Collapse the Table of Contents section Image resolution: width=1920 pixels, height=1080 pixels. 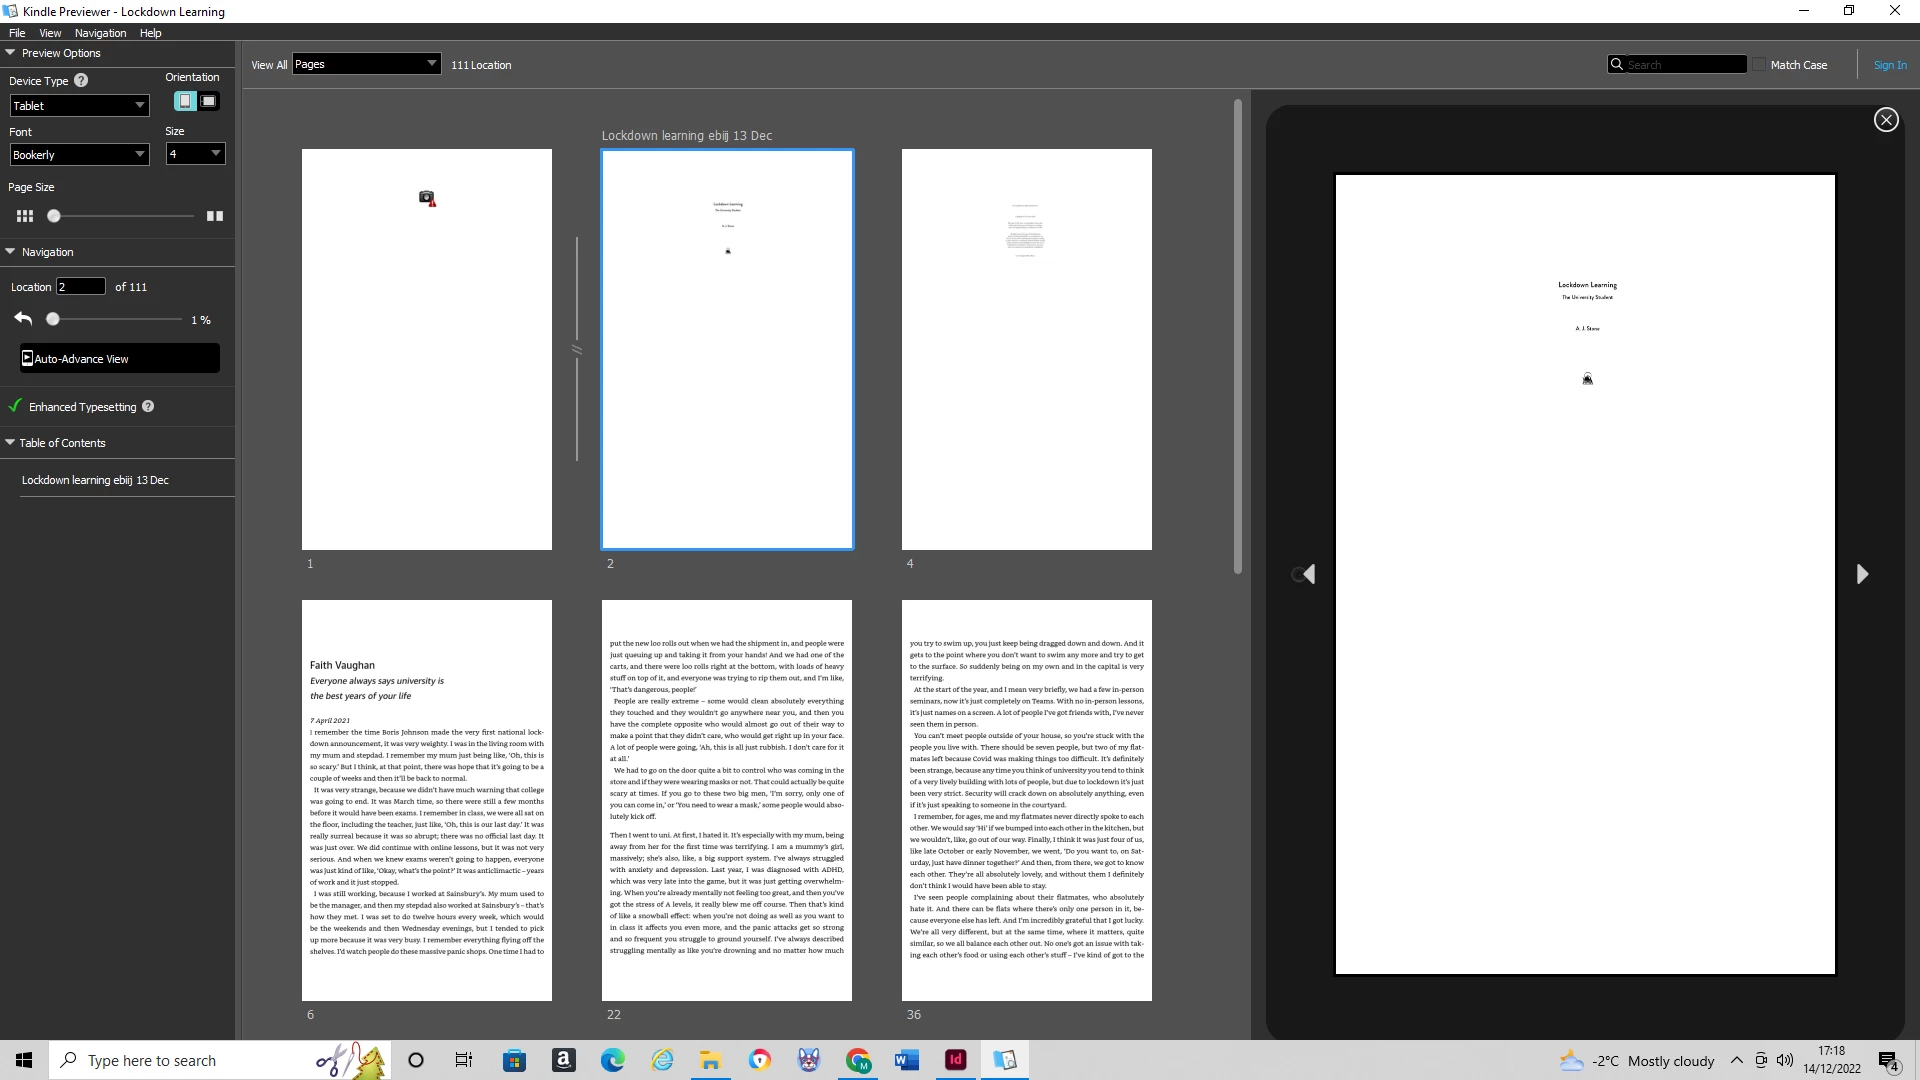pyautogui.click(x=10, y=442)
